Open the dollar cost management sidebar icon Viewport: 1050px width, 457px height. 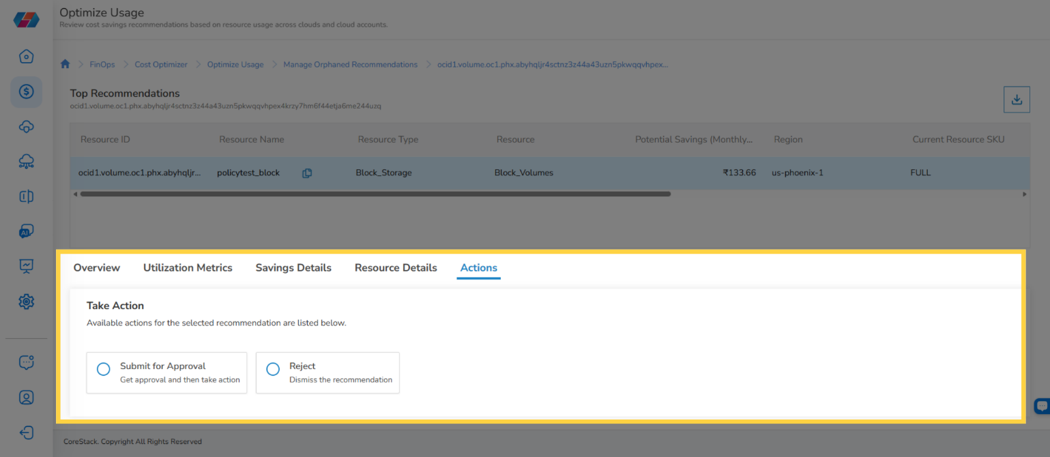click(26, 92)
